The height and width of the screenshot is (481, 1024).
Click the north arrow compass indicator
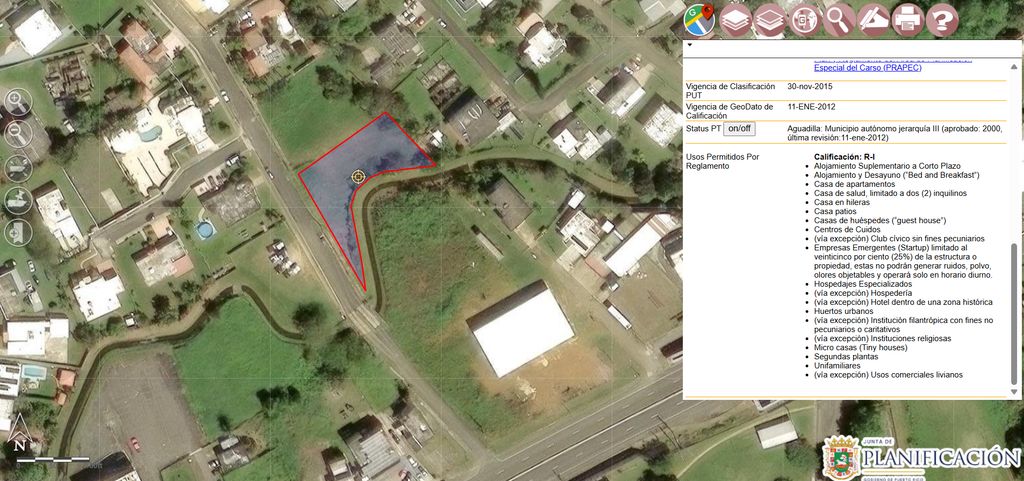pyautogui.click(x=19, y=443)
